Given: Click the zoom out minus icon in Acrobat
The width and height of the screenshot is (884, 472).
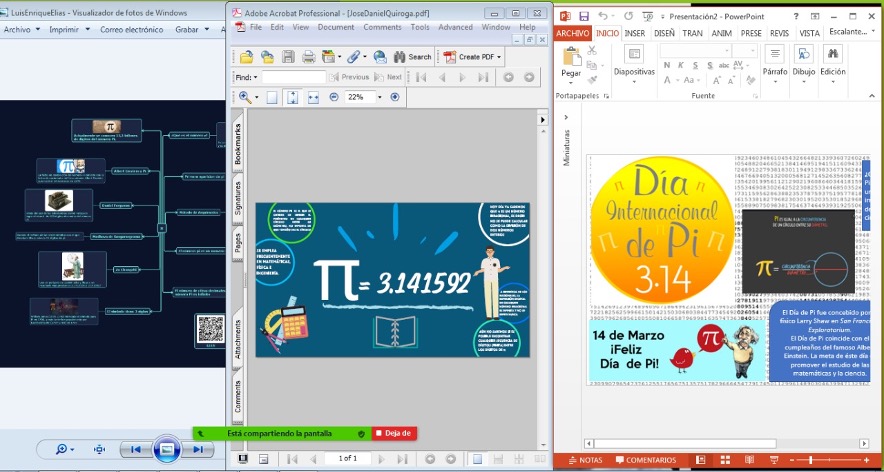Looking at the screenshot, I should click(334, 97).
